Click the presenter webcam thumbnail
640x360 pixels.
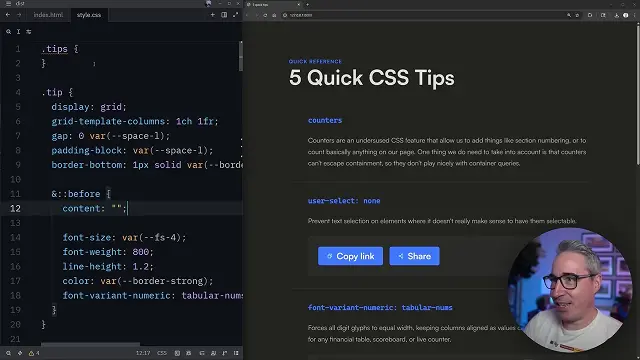(570, 289)
